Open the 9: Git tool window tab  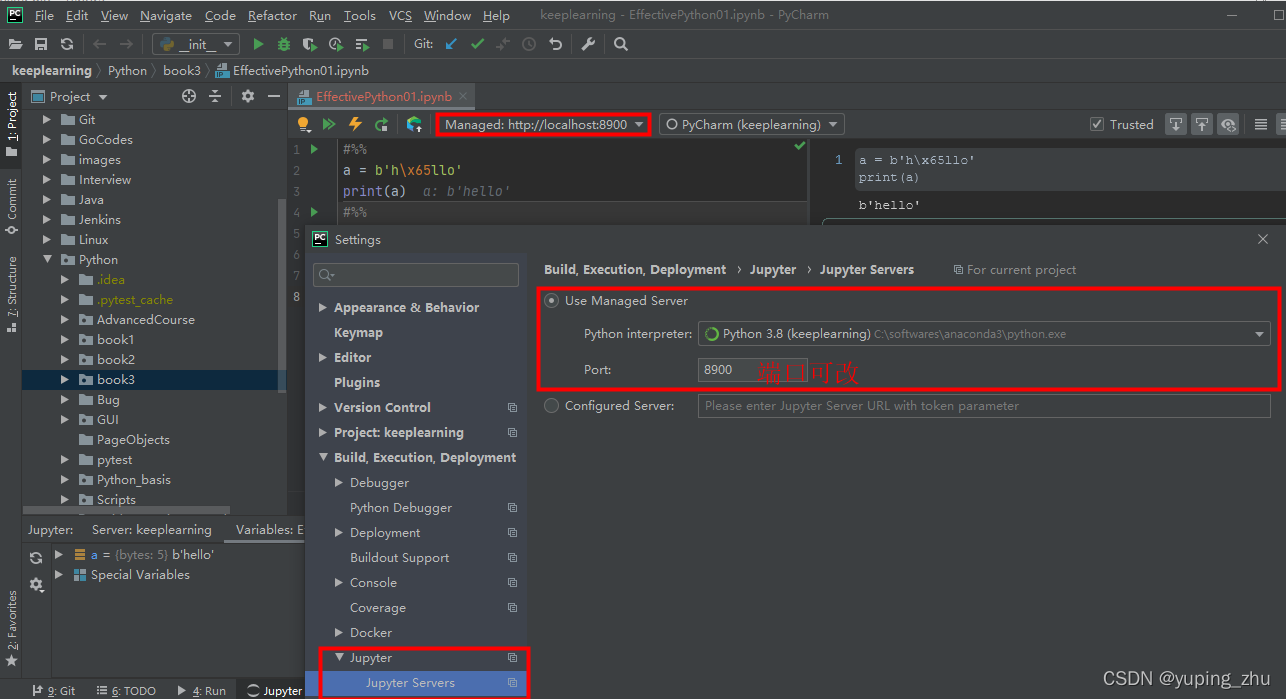[x=54, y=690]
